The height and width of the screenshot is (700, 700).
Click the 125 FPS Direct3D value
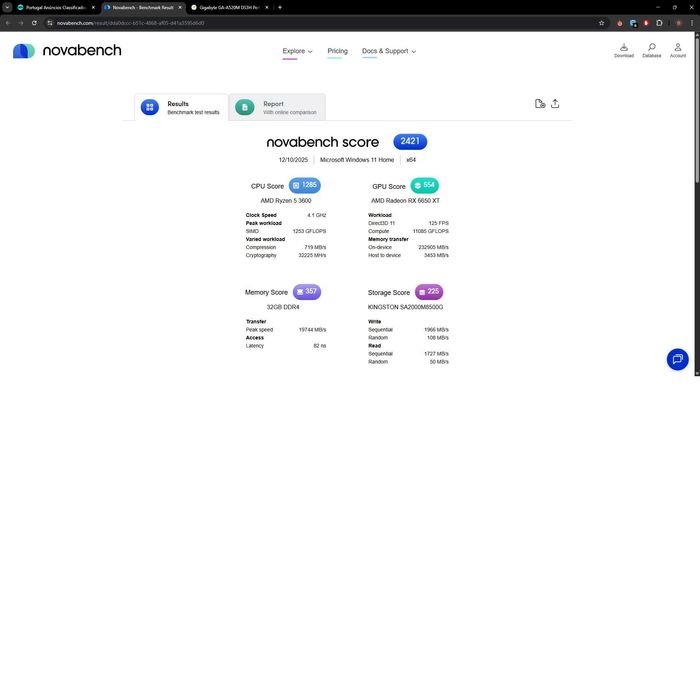[438, 223]
